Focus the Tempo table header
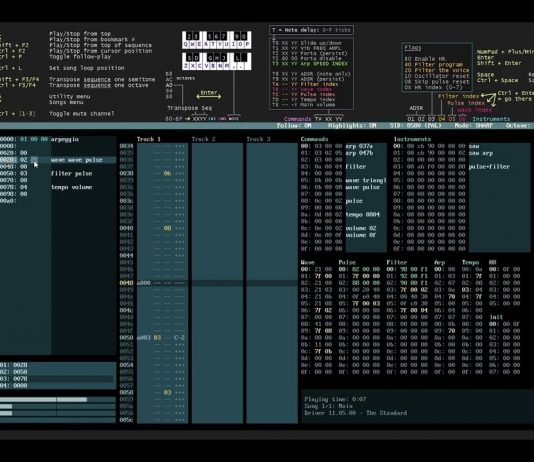This screenshot has height=462, width=534. (x=470, y=262)
